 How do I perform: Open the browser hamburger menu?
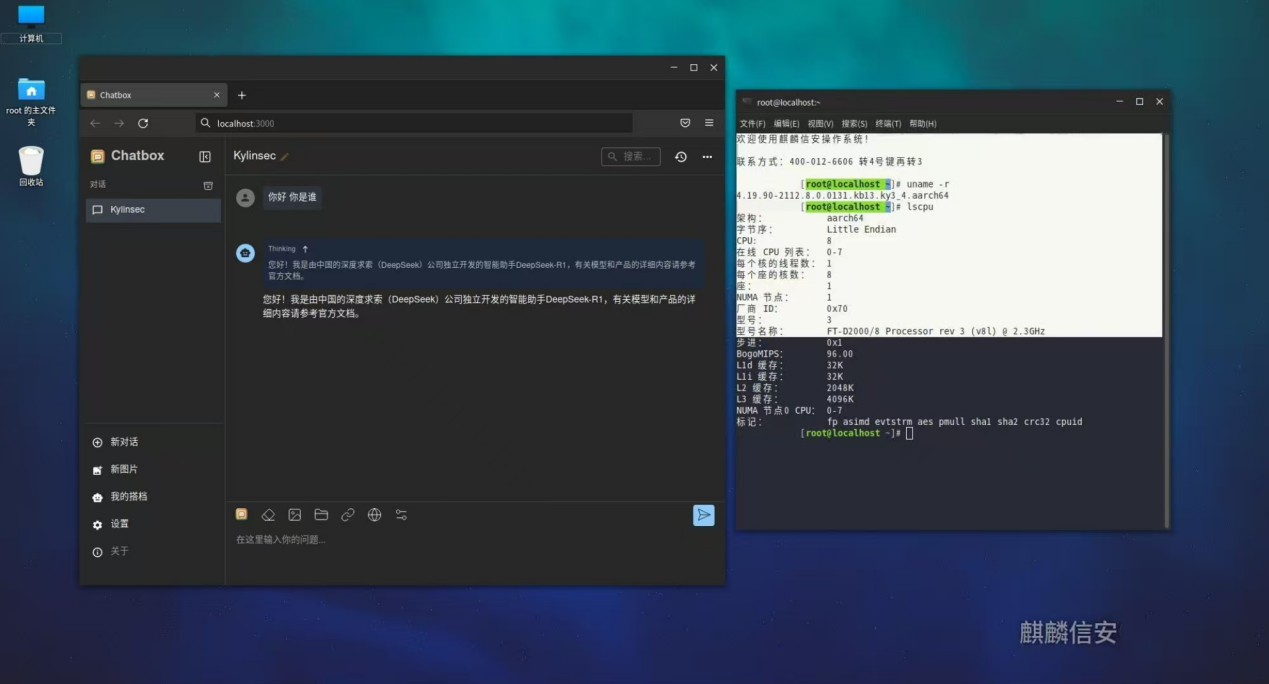[709, 123]
